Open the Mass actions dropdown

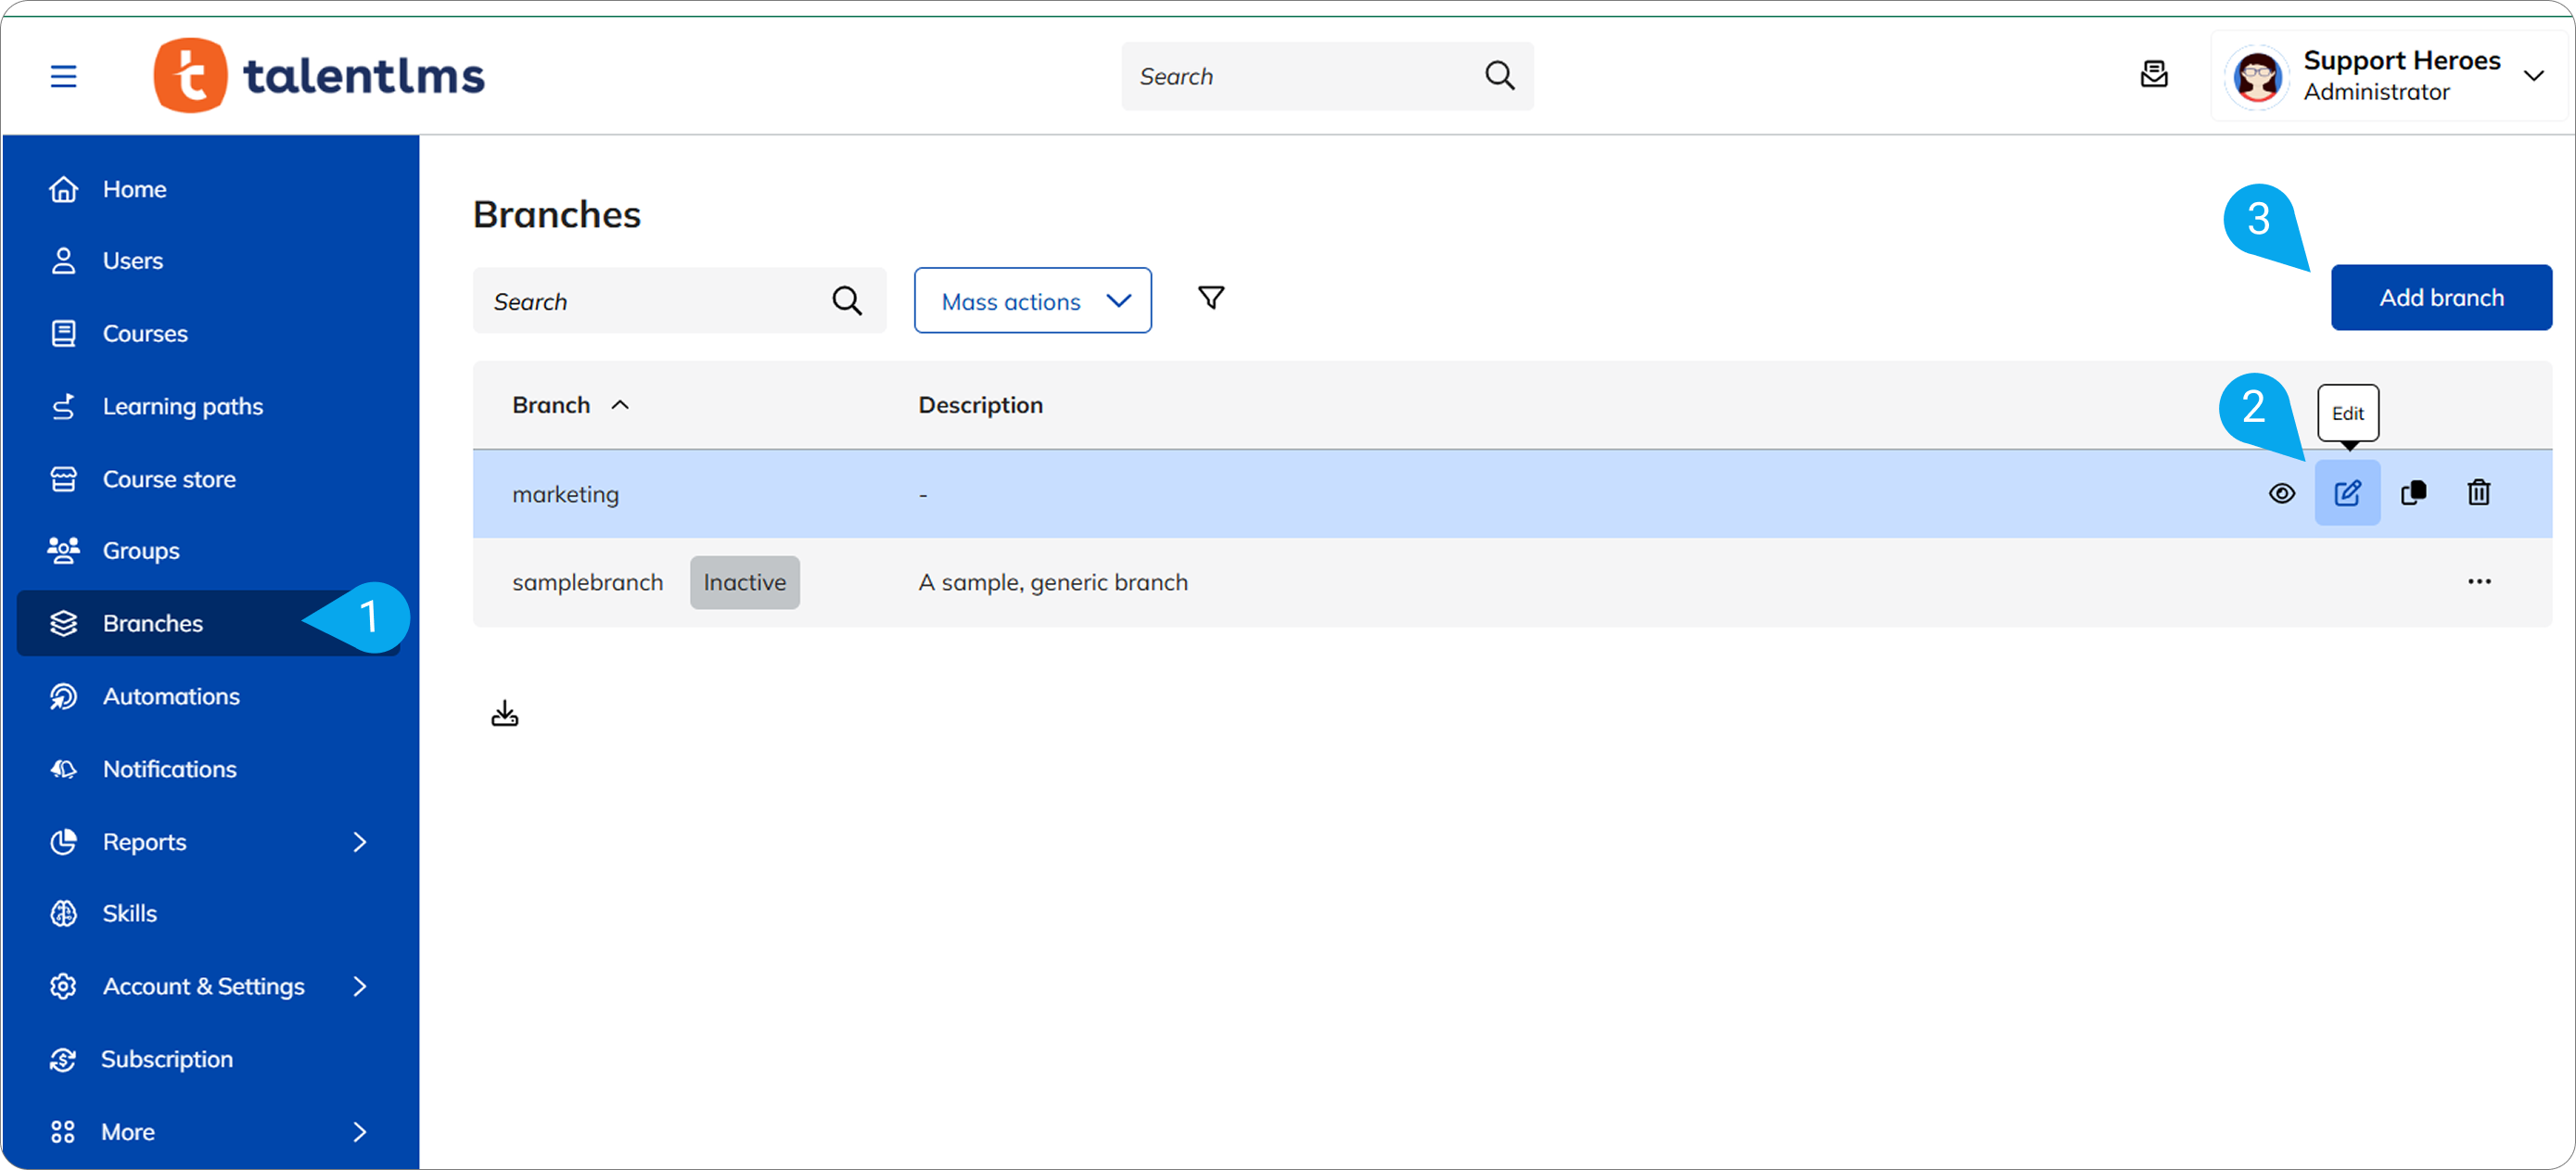pyautogui.click(x=1032, y=301)
